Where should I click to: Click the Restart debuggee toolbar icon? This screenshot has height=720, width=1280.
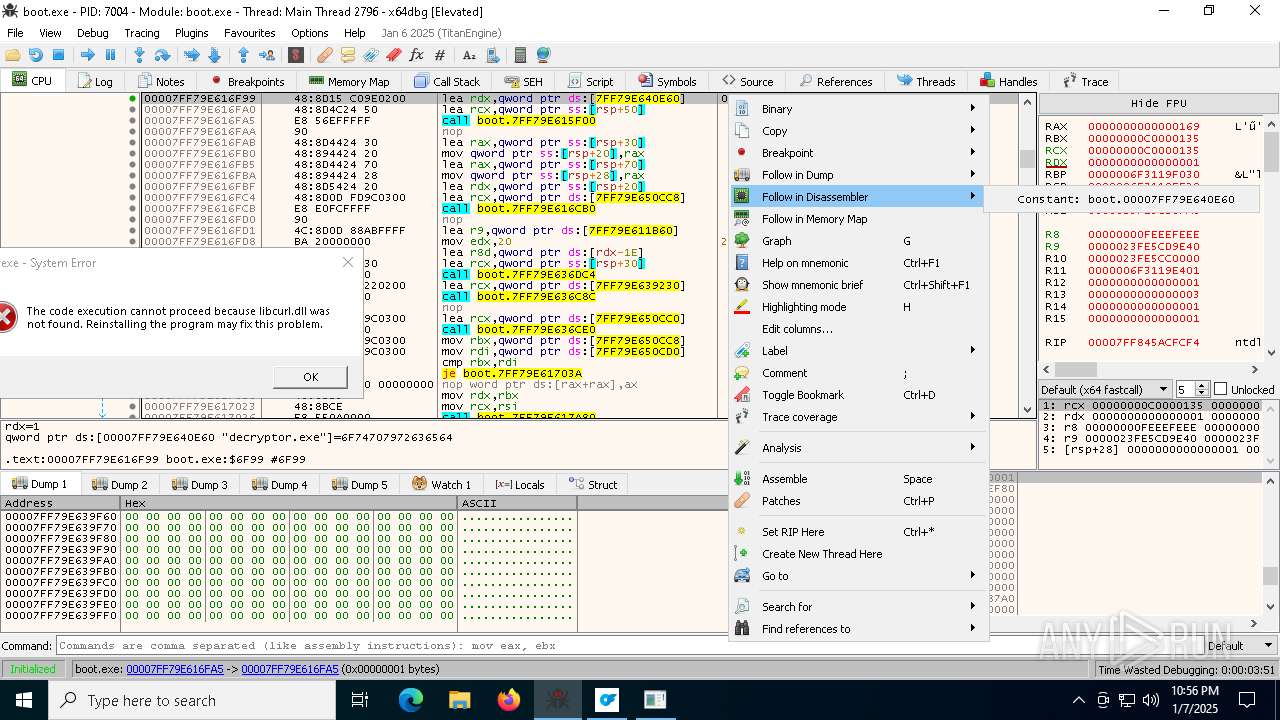(x=35, y=55)
